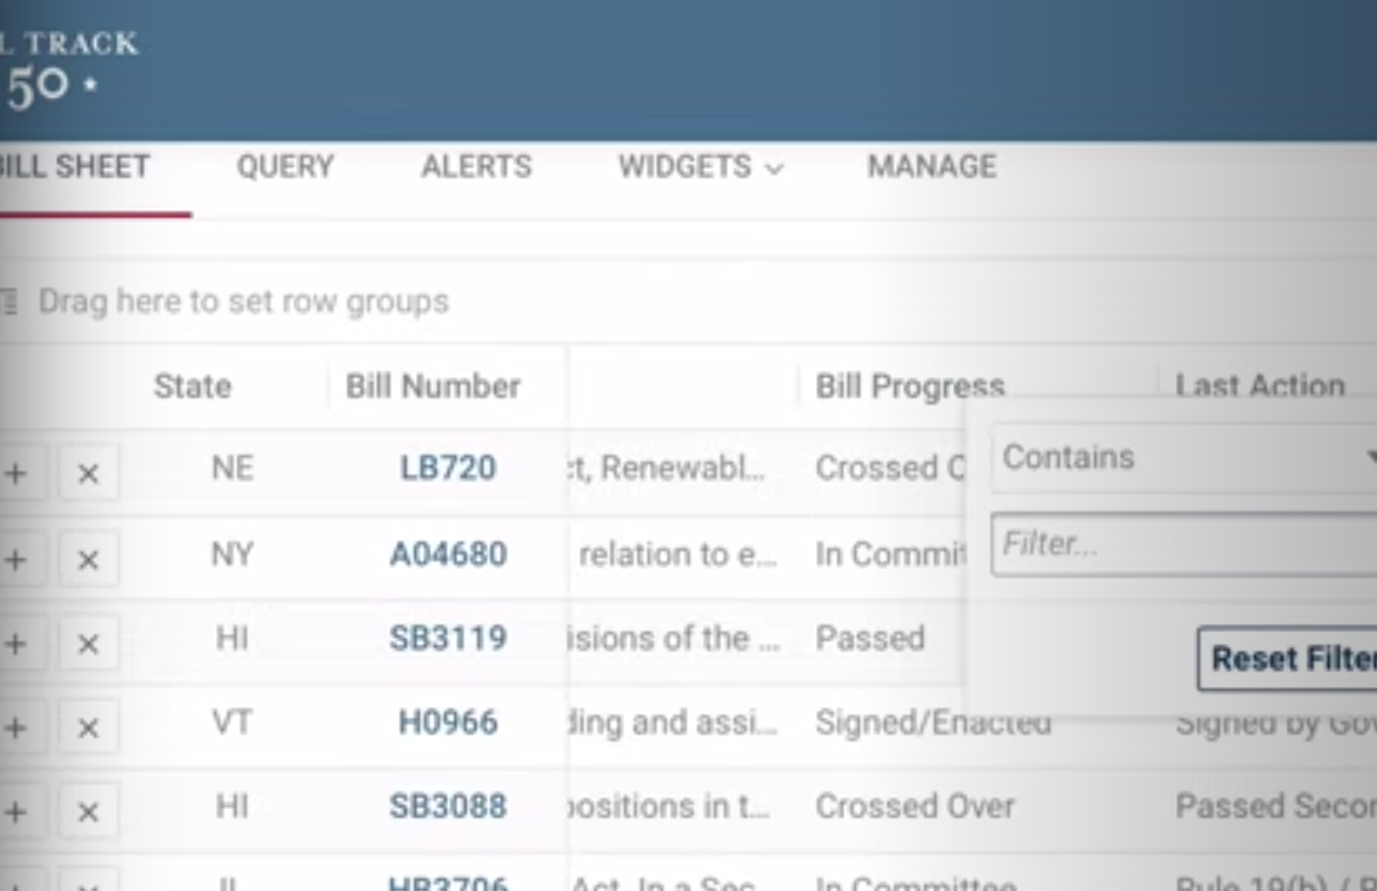This screenshot has height=891, width=1377.
Task: Expand the SB3119 row details
Action: tap(16, 640)
